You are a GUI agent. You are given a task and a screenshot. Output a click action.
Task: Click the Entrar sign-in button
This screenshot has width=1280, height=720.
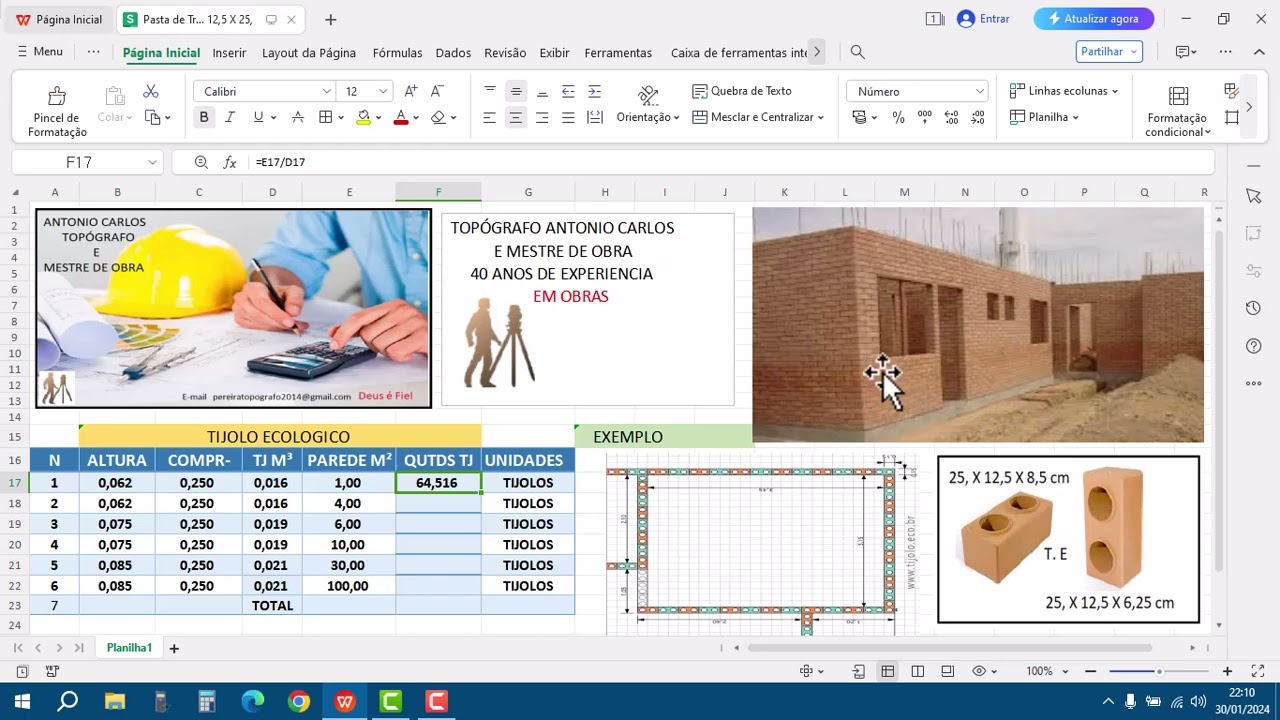984,19
